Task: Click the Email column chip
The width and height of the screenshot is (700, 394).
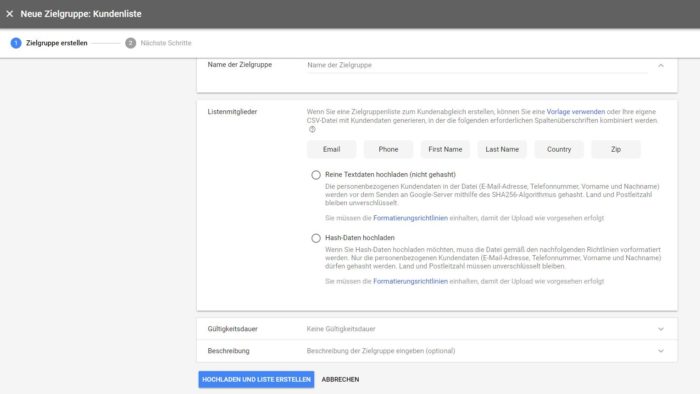Action: (331, 149)
